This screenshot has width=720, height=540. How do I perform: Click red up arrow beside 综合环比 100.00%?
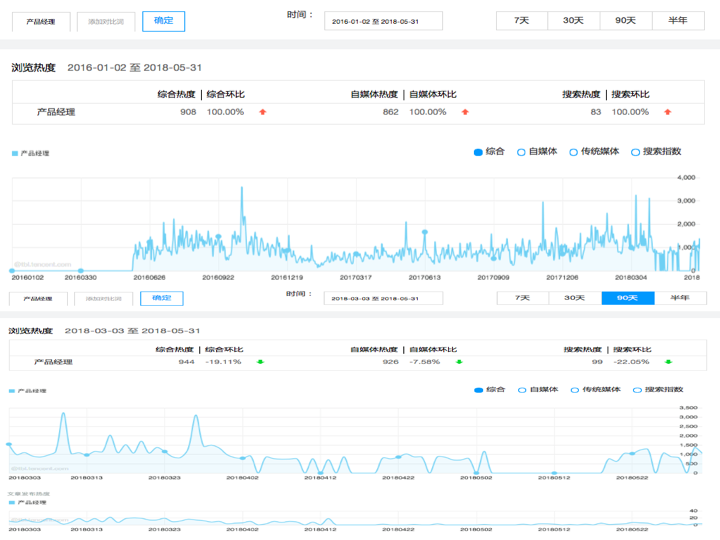click(263, 112)
